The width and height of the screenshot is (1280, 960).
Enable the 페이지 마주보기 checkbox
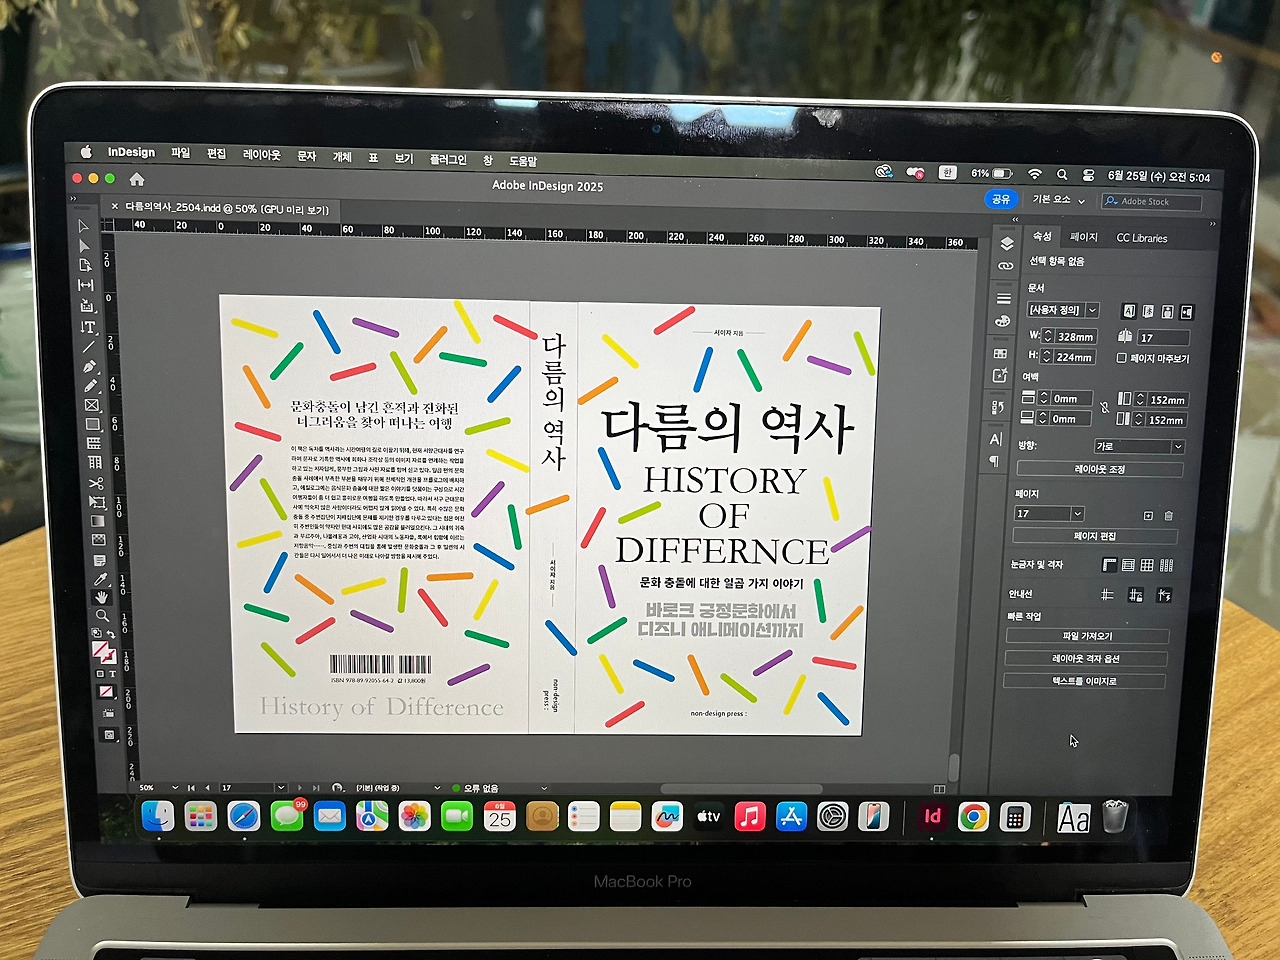click(1122, 357)
